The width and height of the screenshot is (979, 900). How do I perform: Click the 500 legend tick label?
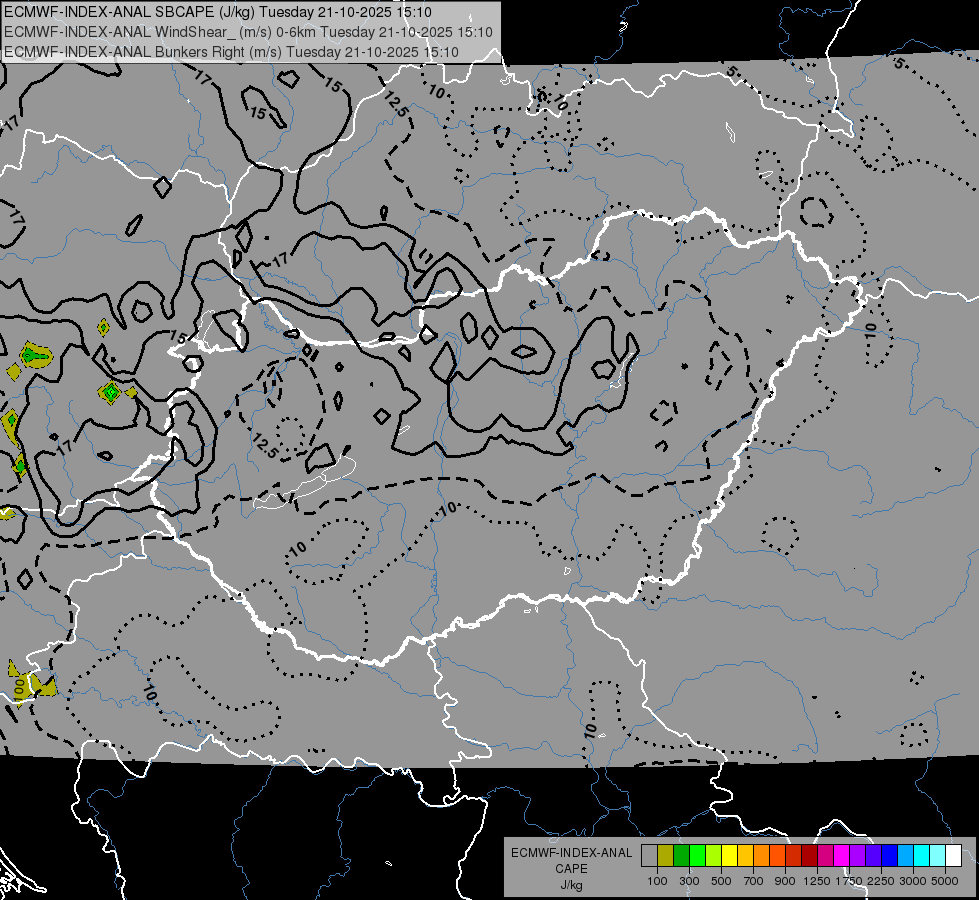click(x=721, y=881)
